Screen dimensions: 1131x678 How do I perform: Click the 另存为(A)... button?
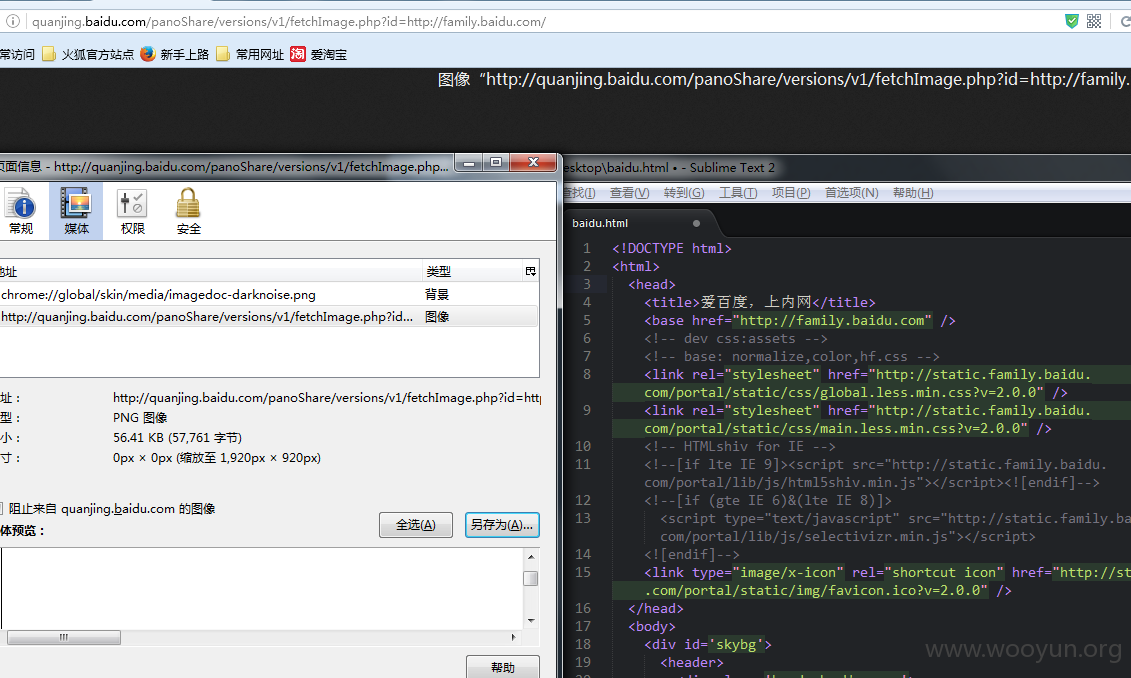[502, 525]
